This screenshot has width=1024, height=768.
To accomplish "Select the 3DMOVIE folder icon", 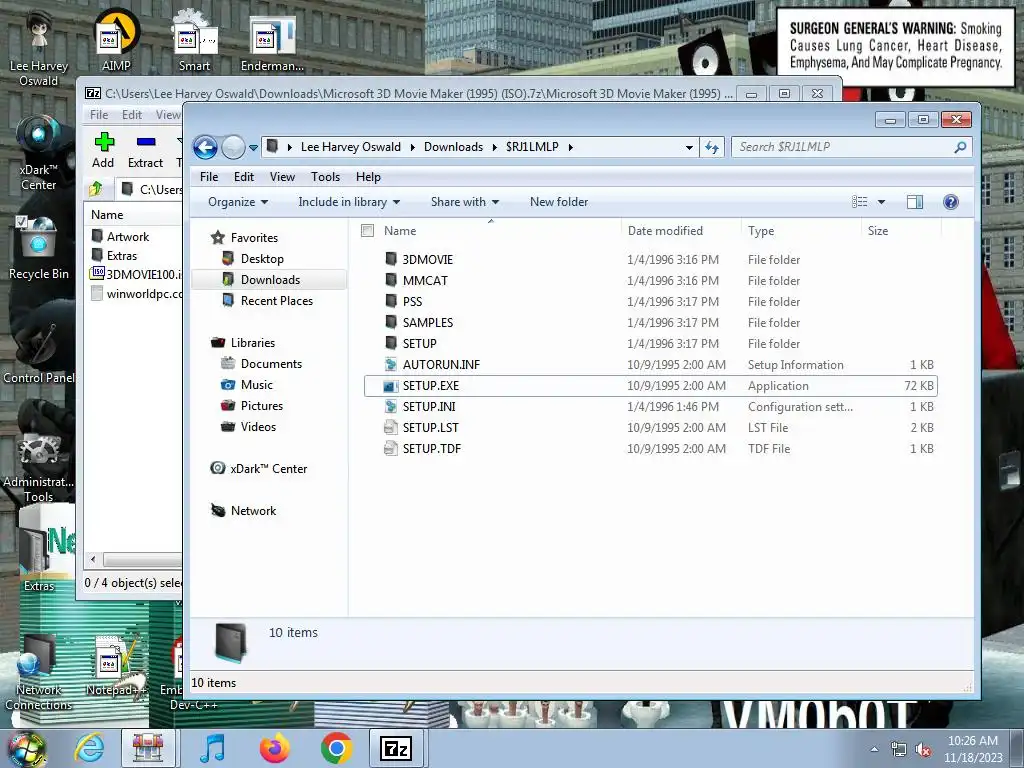I will [391, 259].
